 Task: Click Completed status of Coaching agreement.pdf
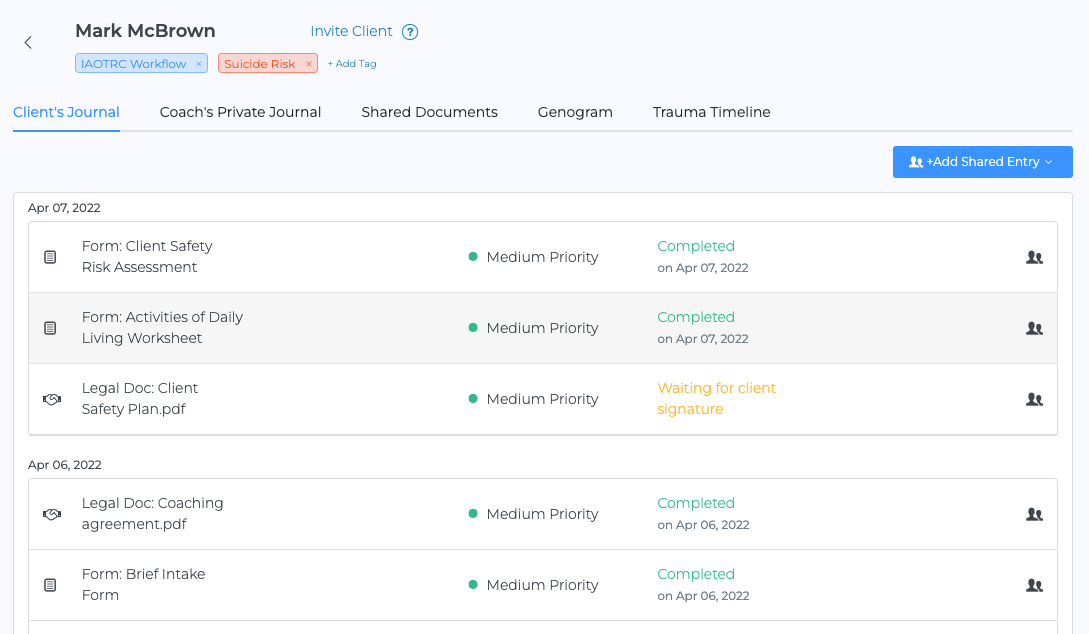pyautogui.click(x=696, y=503)
